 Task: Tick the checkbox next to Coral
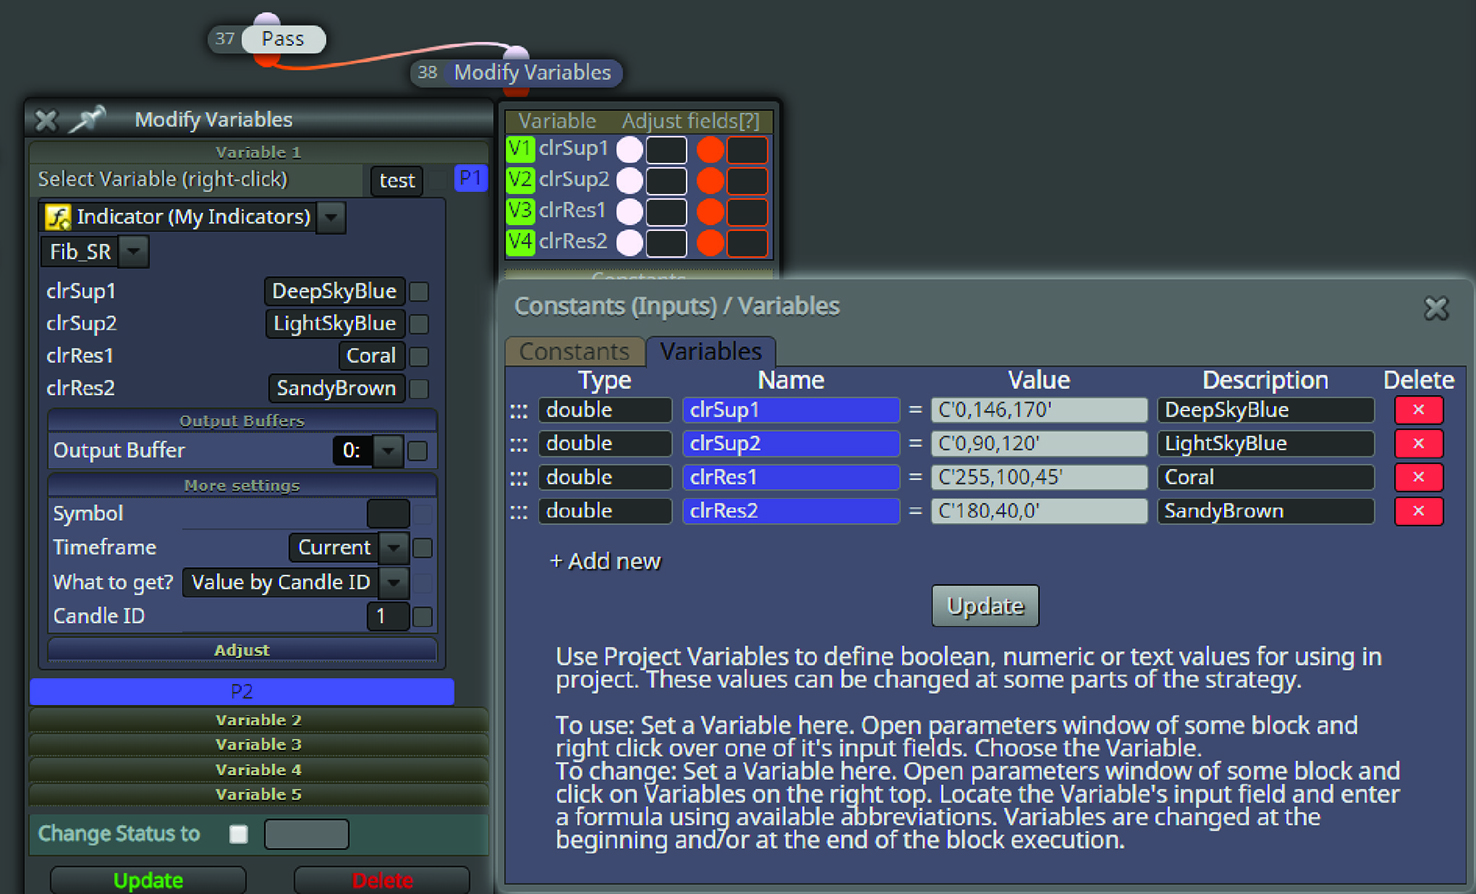420,356
